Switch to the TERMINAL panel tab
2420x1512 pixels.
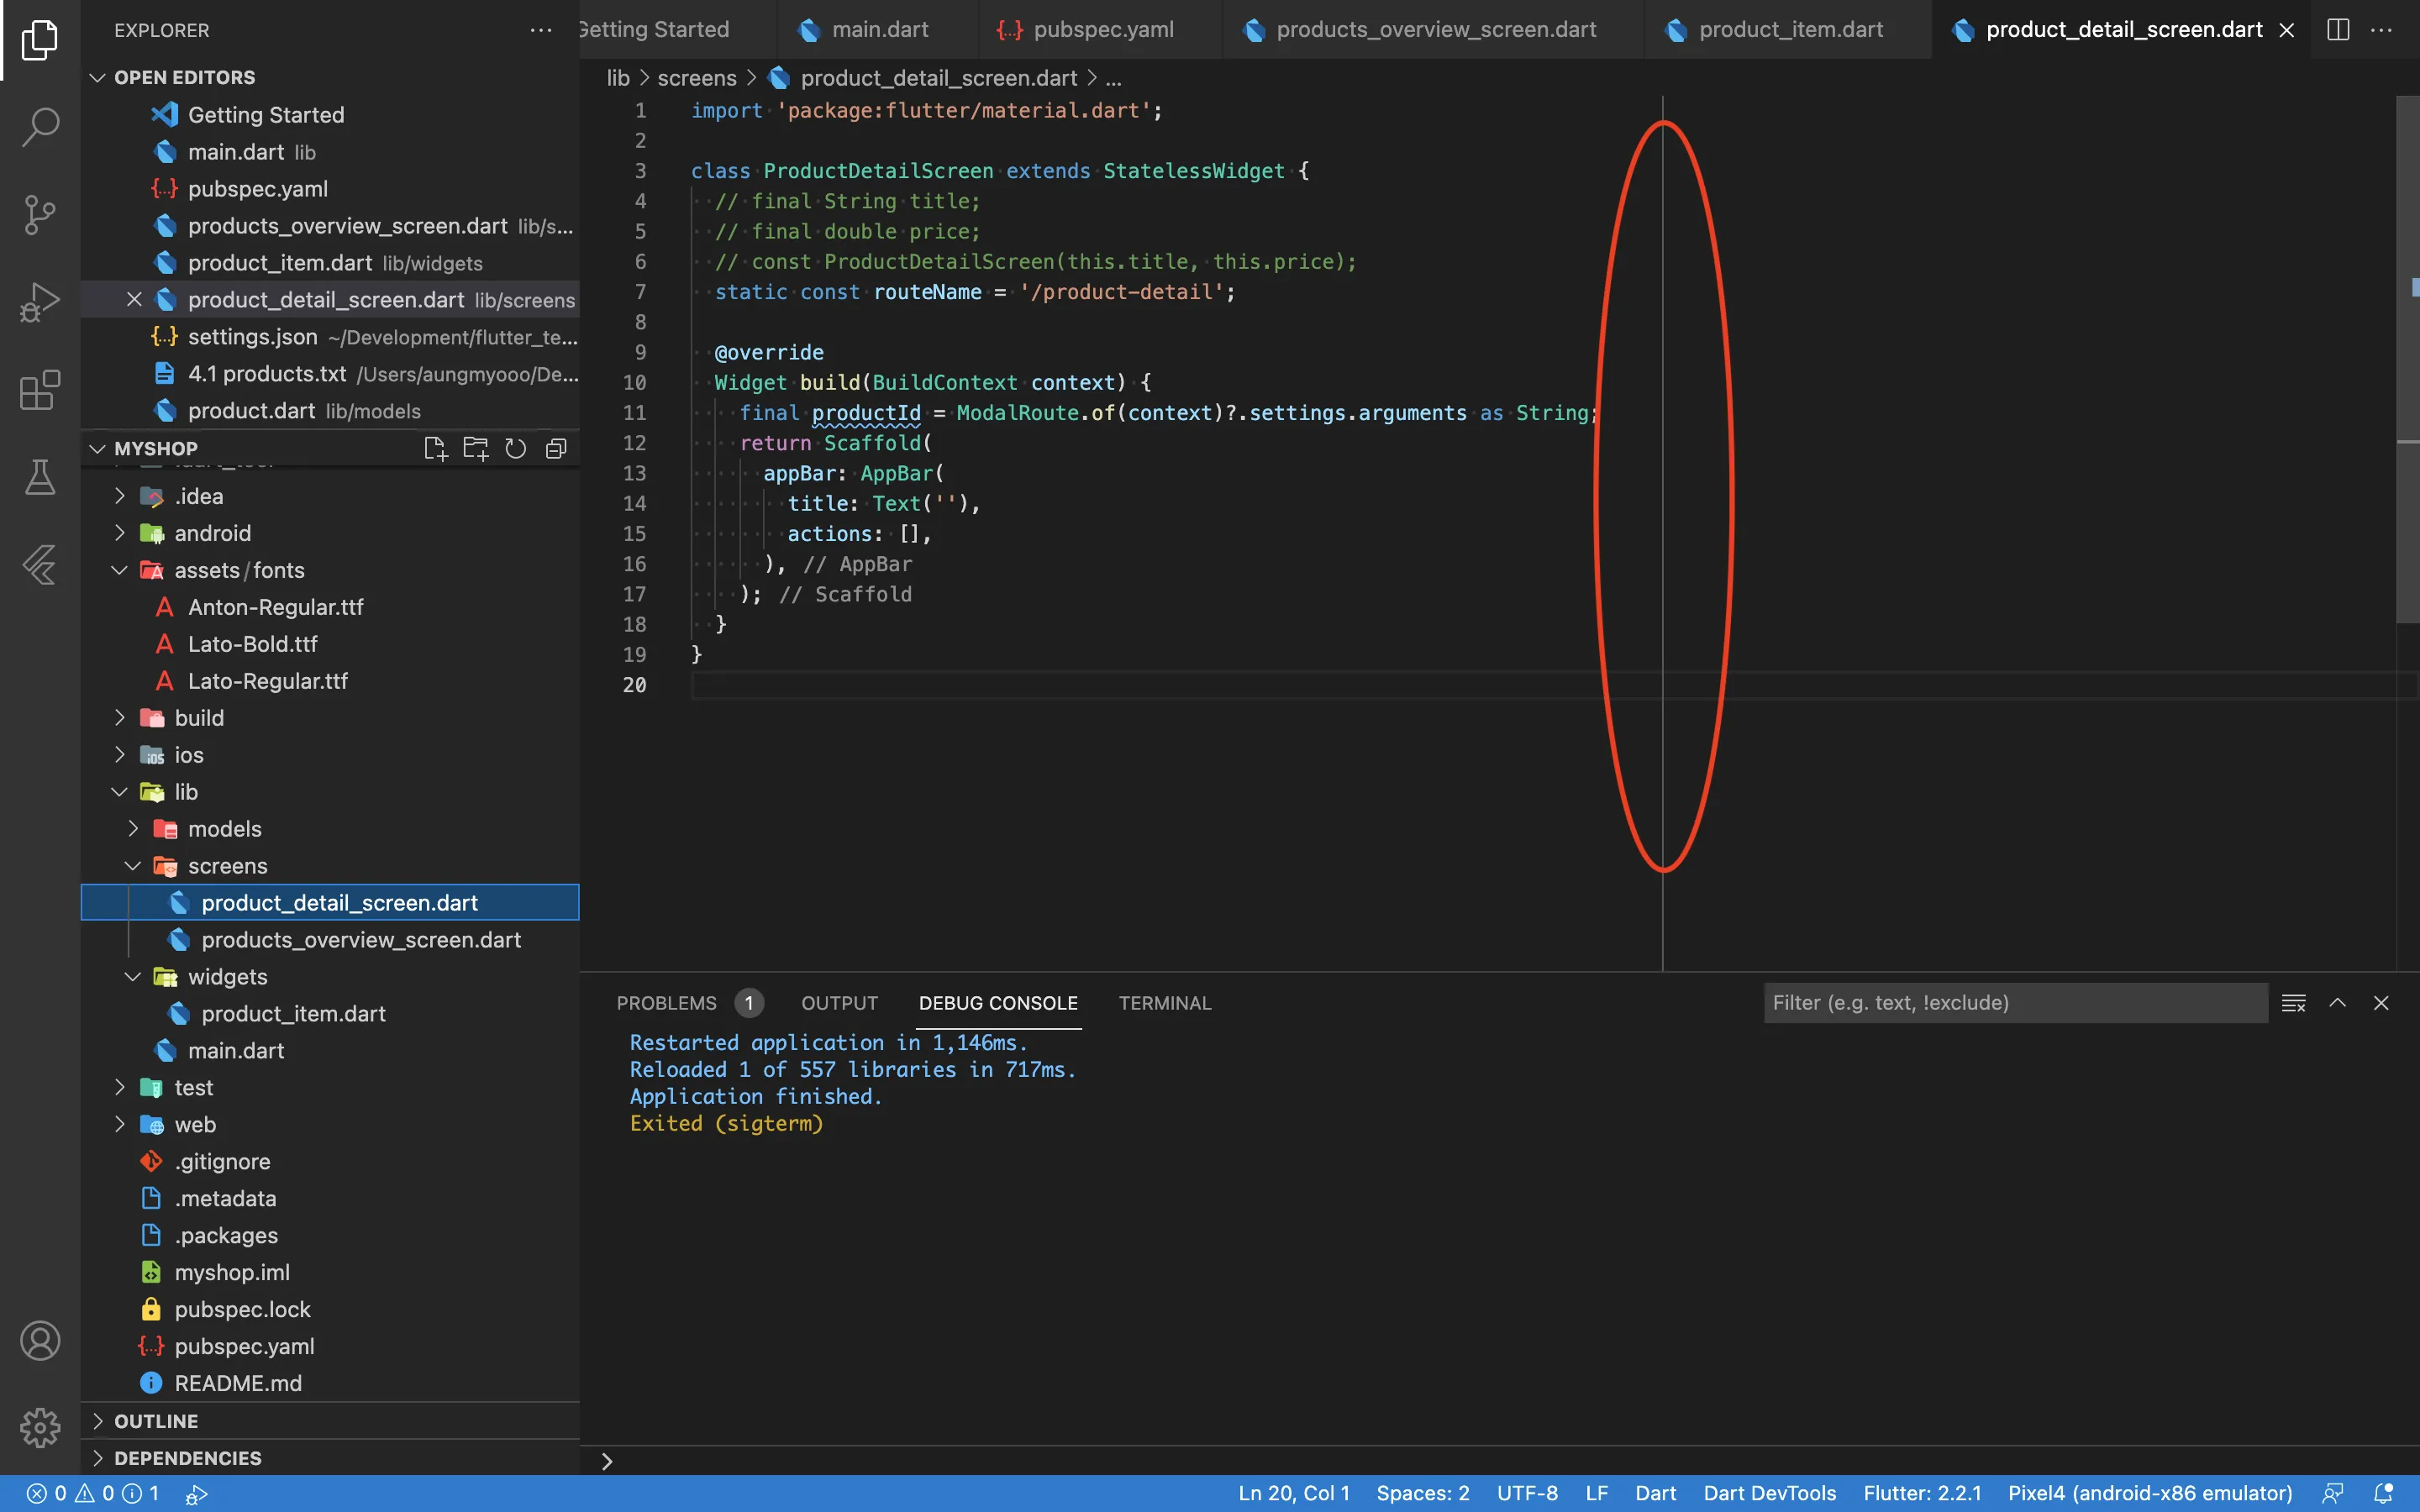(1164, 1003)
